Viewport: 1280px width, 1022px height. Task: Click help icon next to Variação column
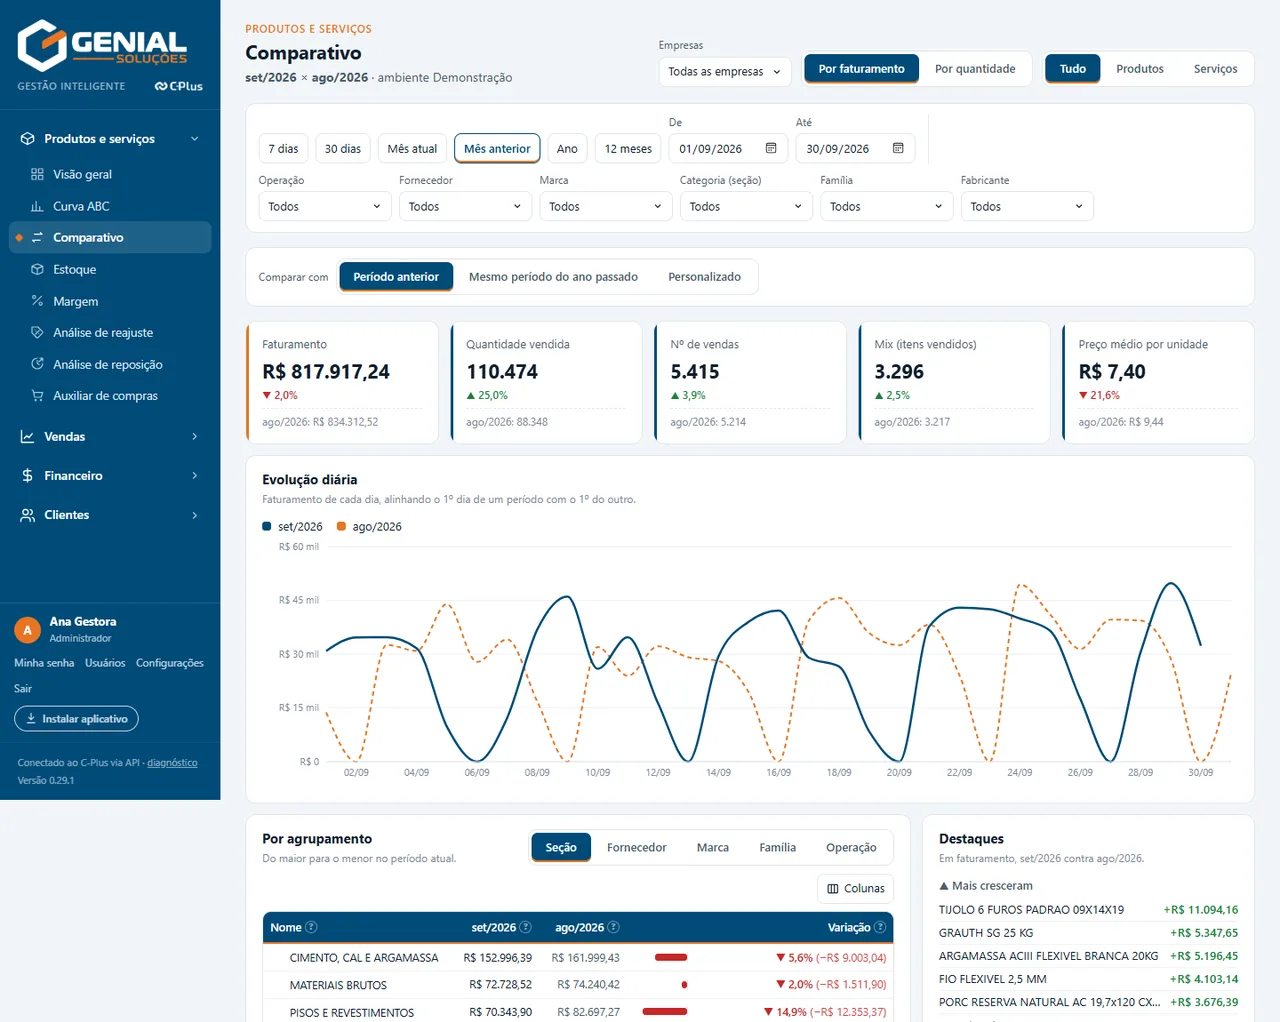(880, 927)
